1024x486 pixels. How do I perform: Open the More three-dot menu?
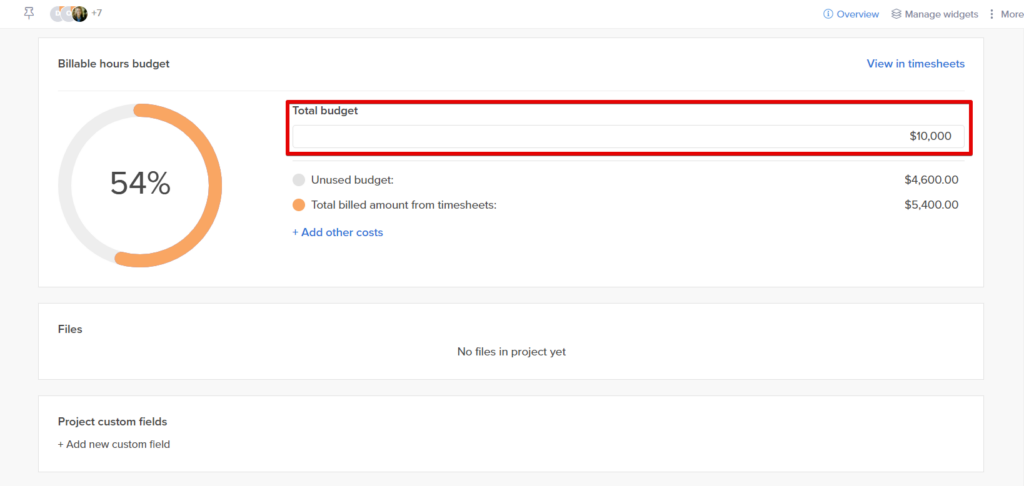pyautogui.click(x=992, y=14)
